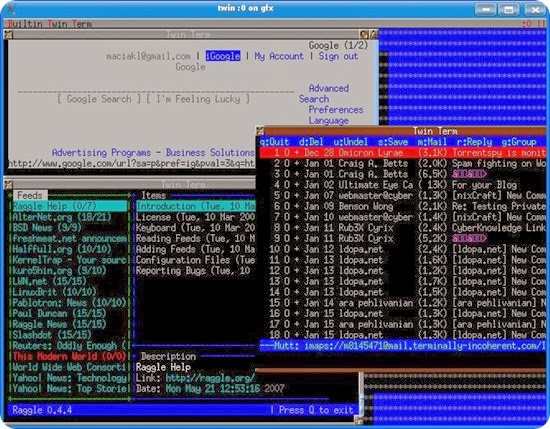The height and width of the screenshot is (429, 550).
Task: Activate the Google Search button
Action: pyautogui.click(x=99, y=99)
